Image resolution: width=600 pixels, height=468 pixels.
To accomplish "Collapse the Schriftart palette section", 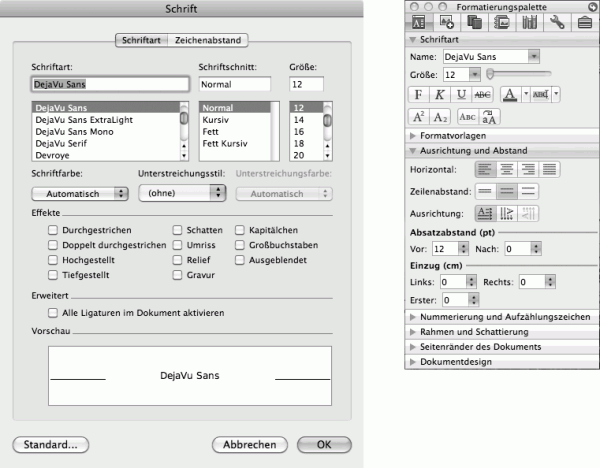I will tap(412, 39).
